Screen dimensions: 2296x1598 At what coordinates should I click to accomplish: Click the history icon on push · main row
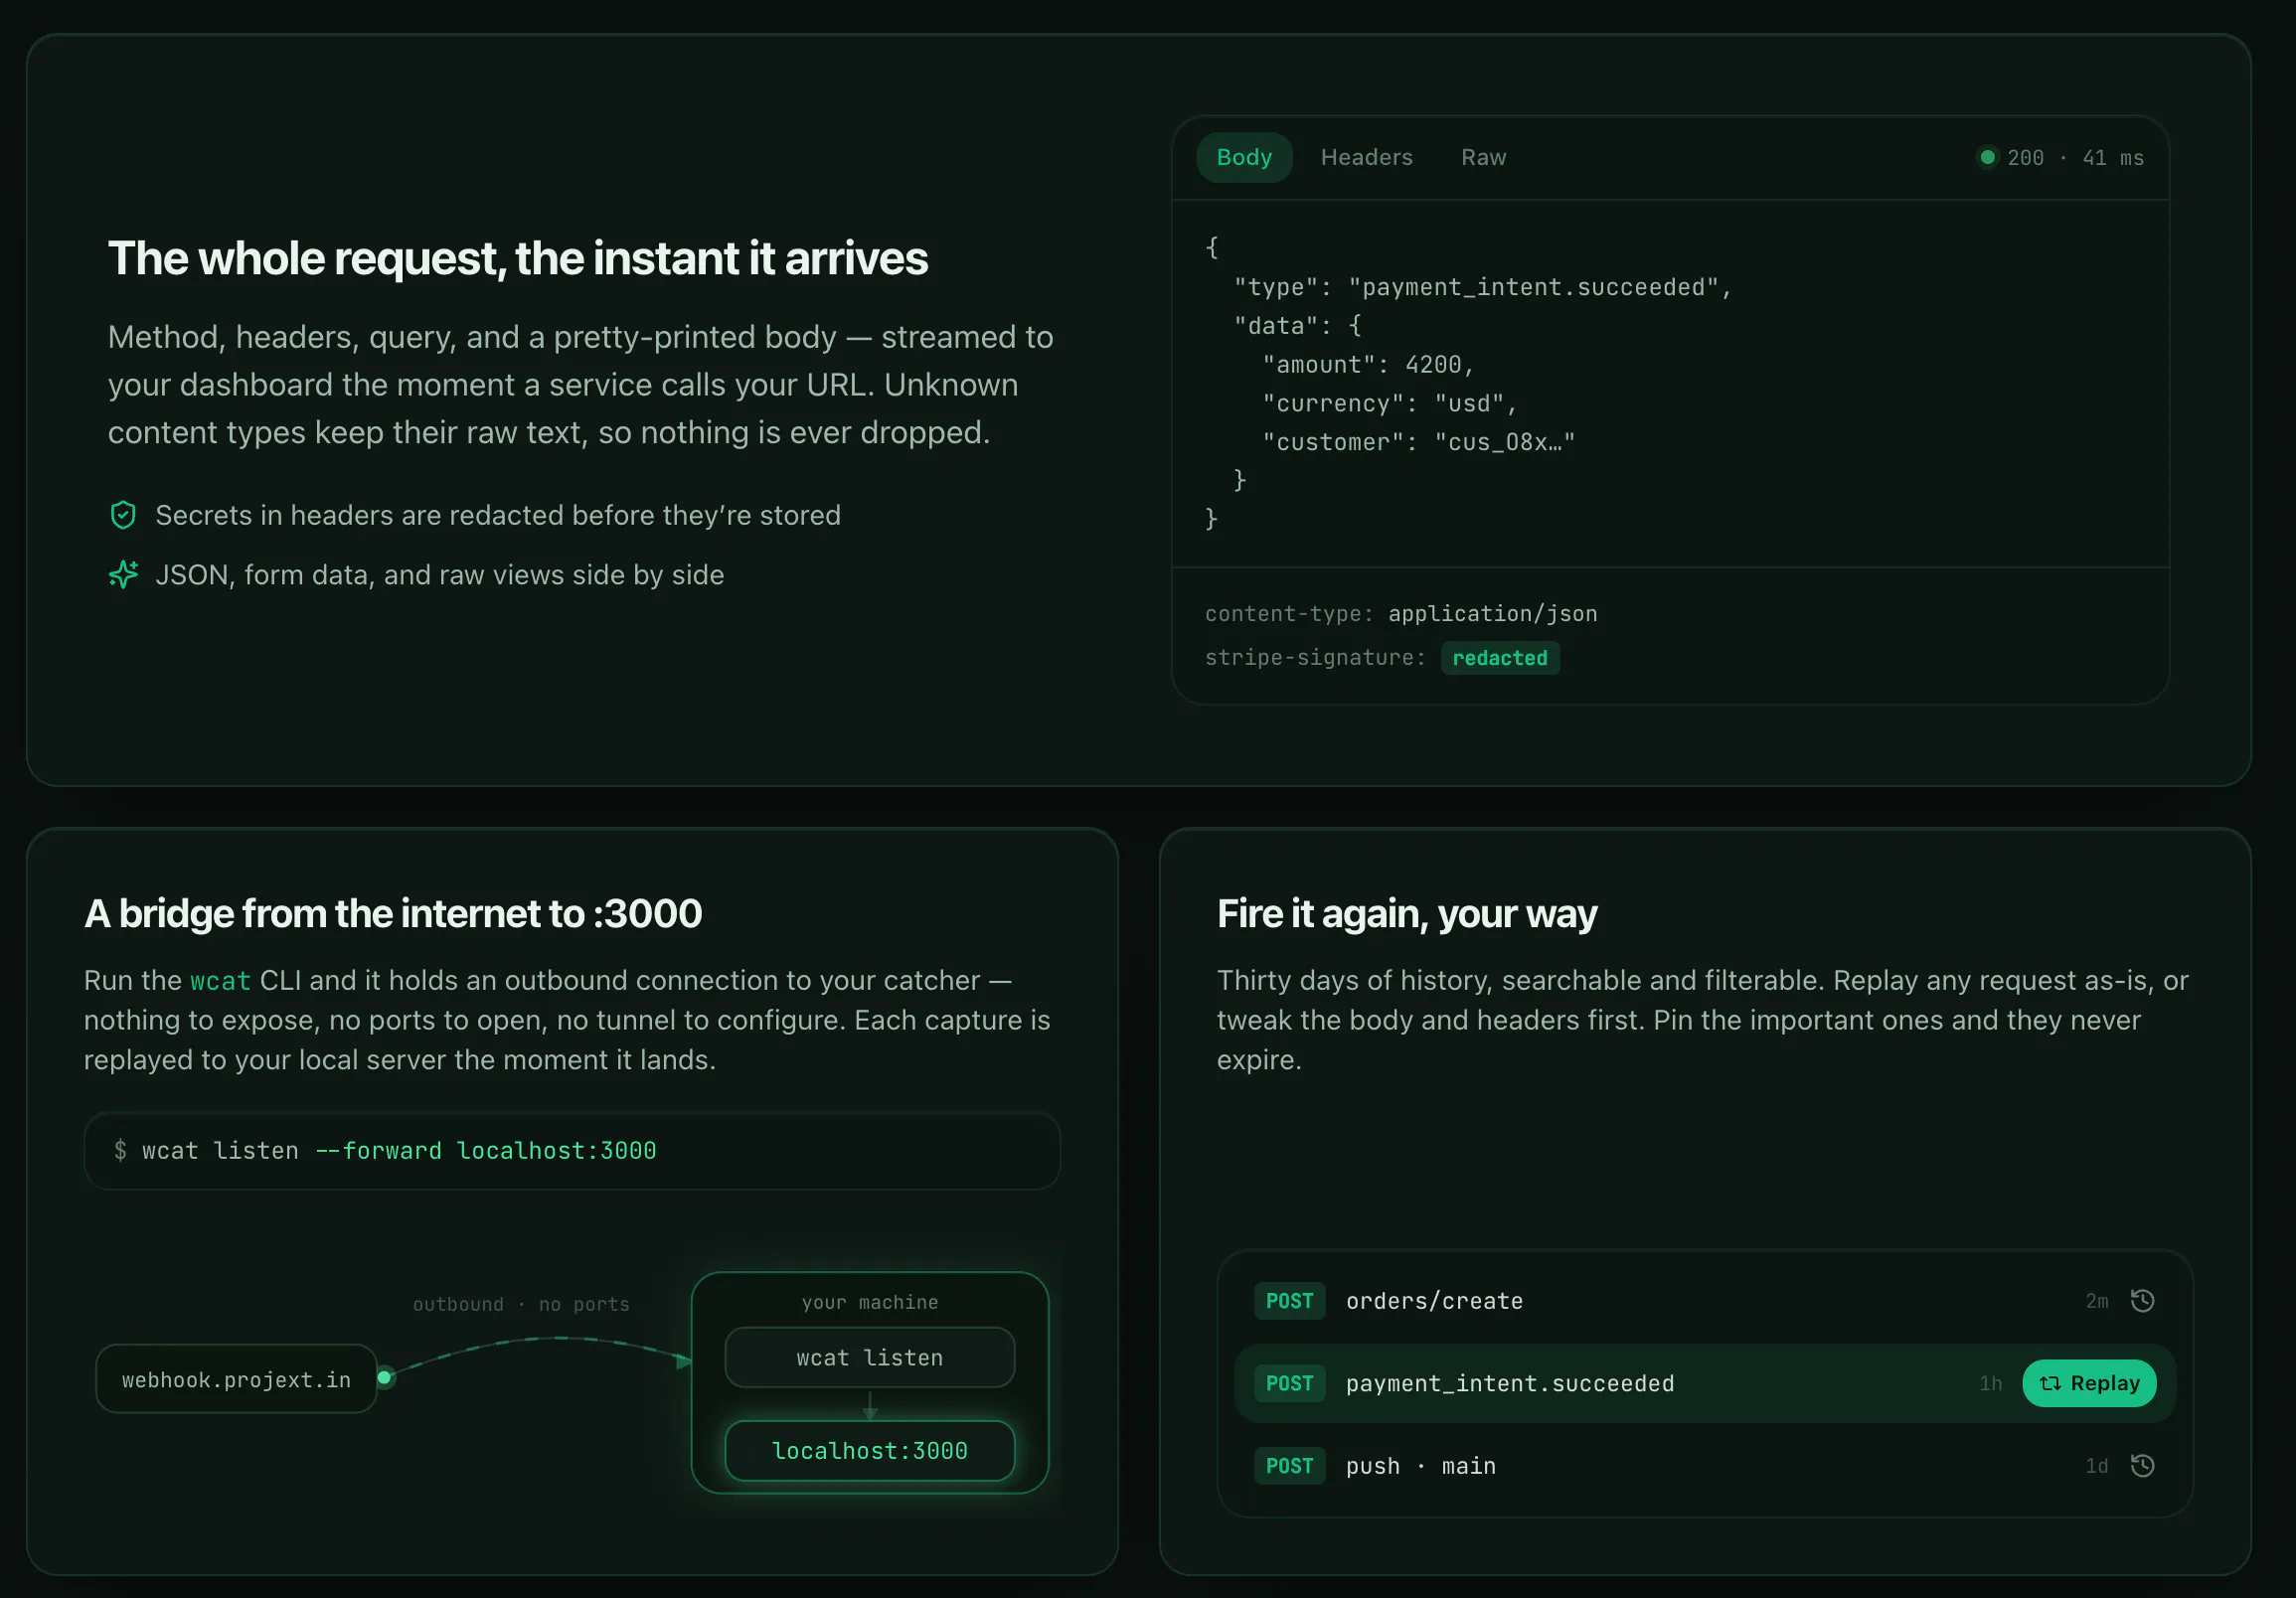coord(2142,1465)
